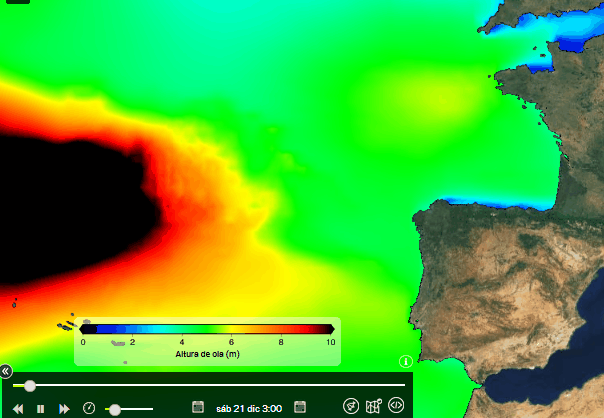This screenshot has height=418, width=604.
Task: Open calendar right of the date
Action: click(x=300, y=407)
